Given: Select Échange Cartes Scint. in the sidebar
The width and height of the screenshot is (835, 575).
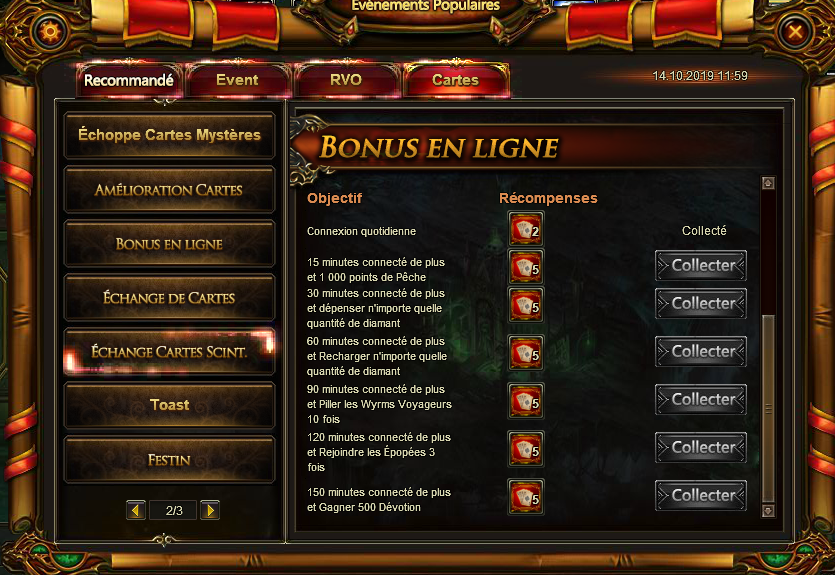Looking at the screenshot, I should pos(169,352).
